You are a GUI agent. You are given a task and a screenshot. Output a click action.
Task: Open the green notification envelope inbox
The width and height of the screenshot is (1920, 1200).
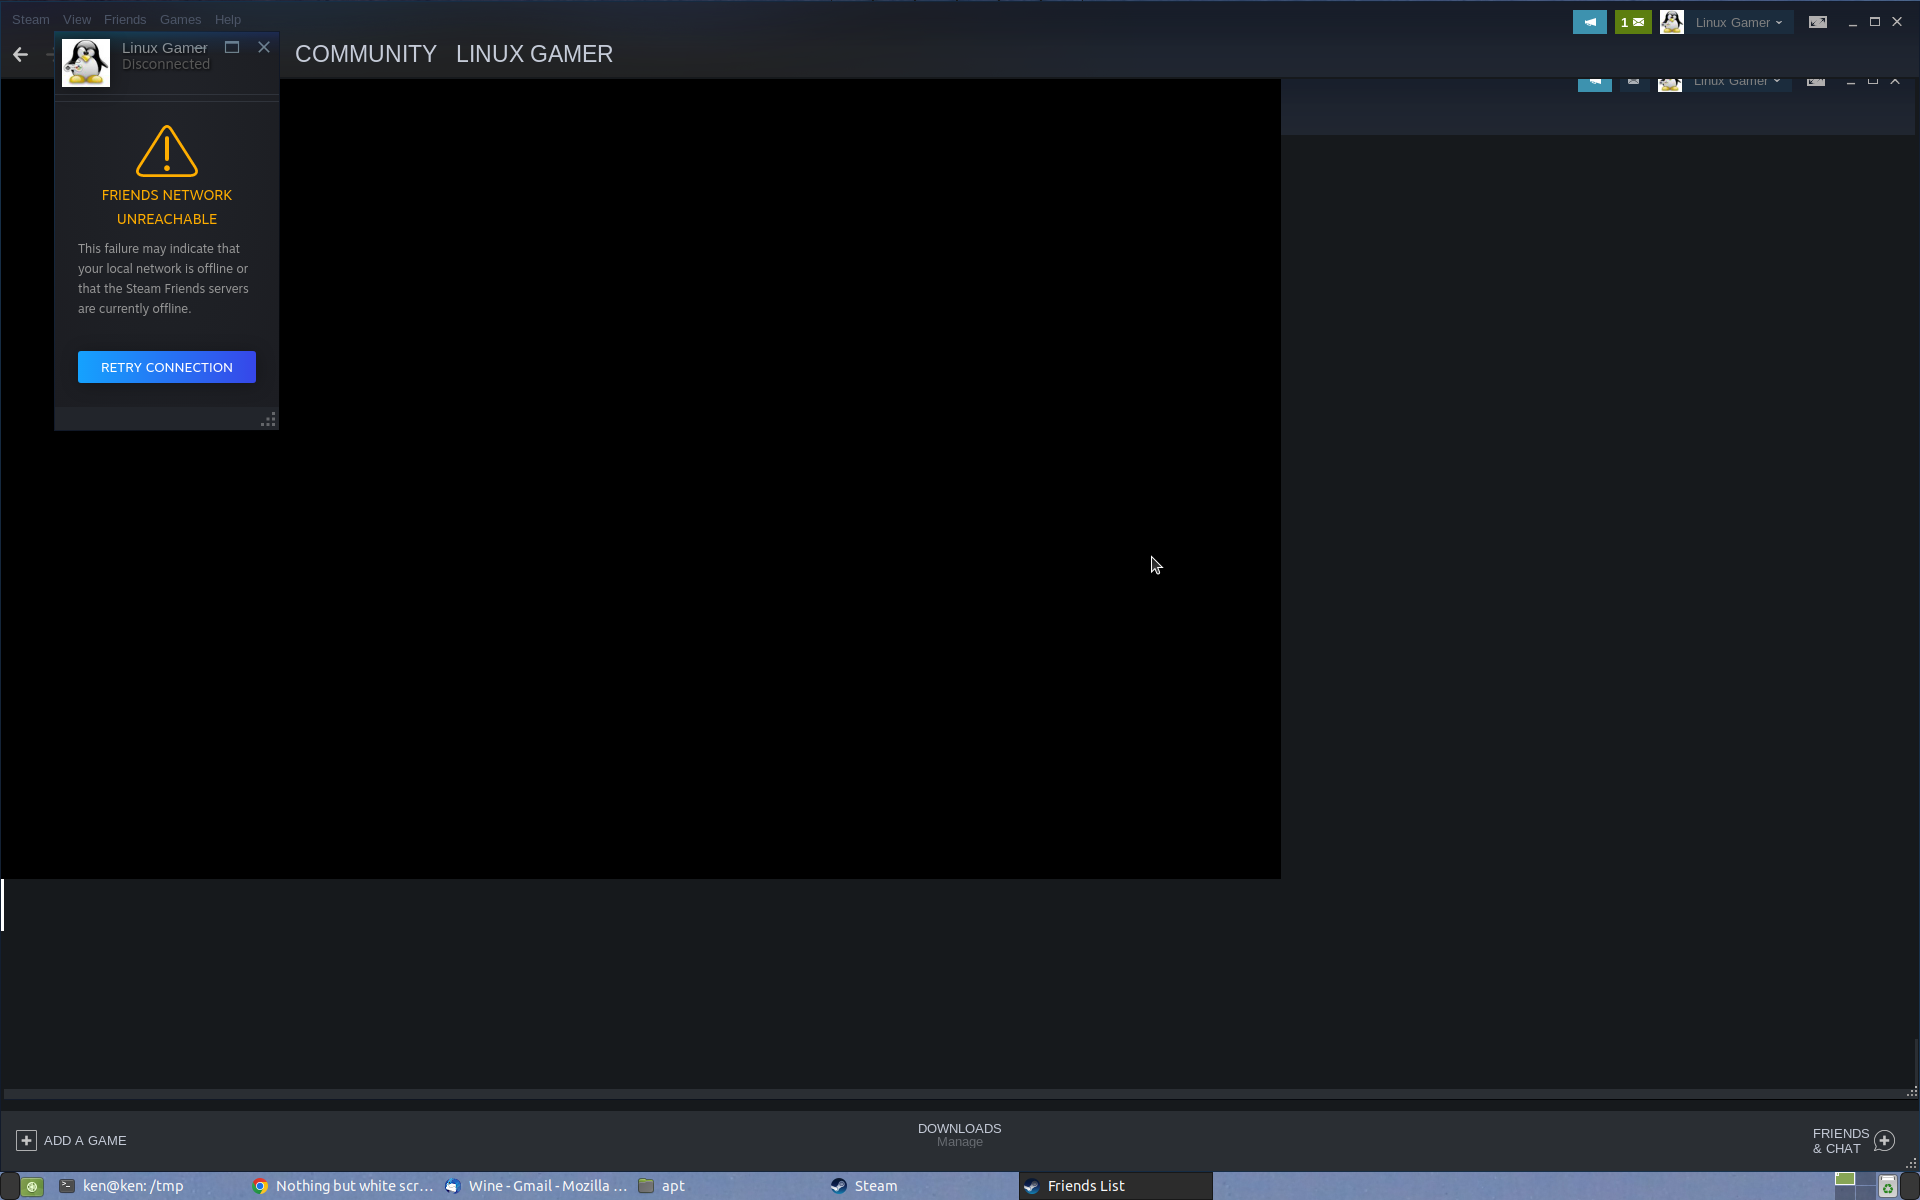click(1633, 21)
